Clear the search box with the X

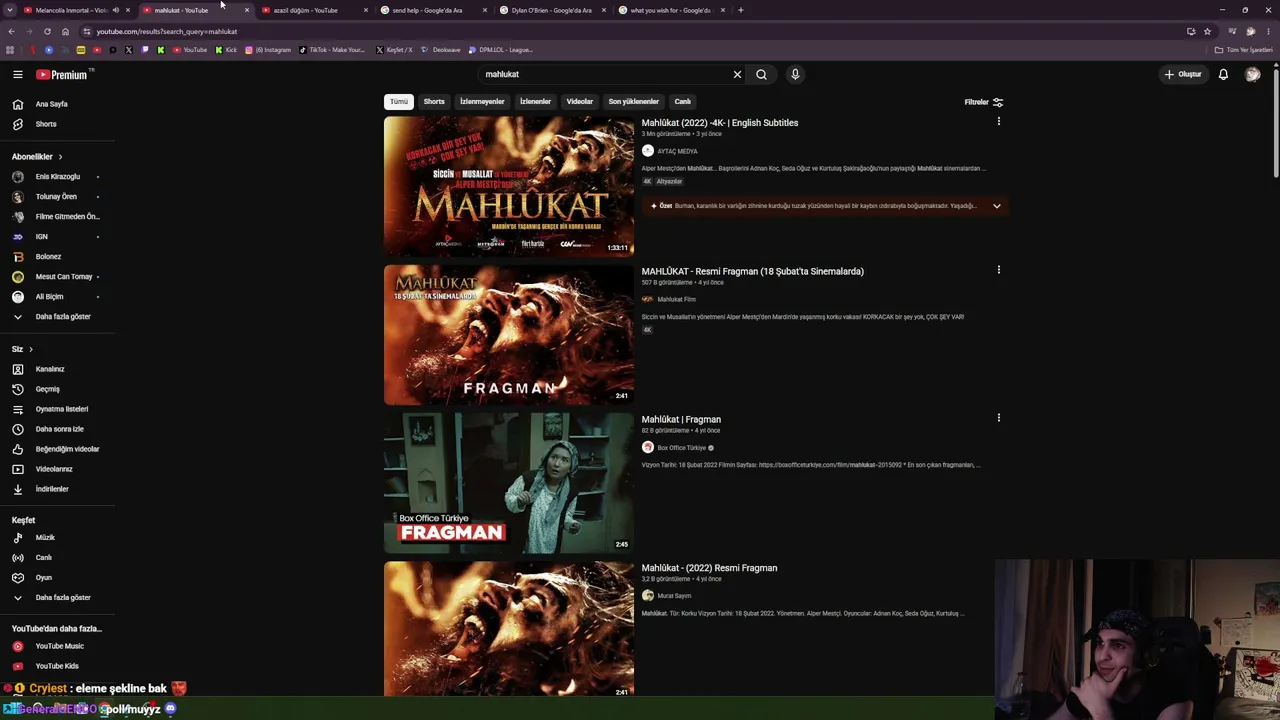(x=737, y=74)
